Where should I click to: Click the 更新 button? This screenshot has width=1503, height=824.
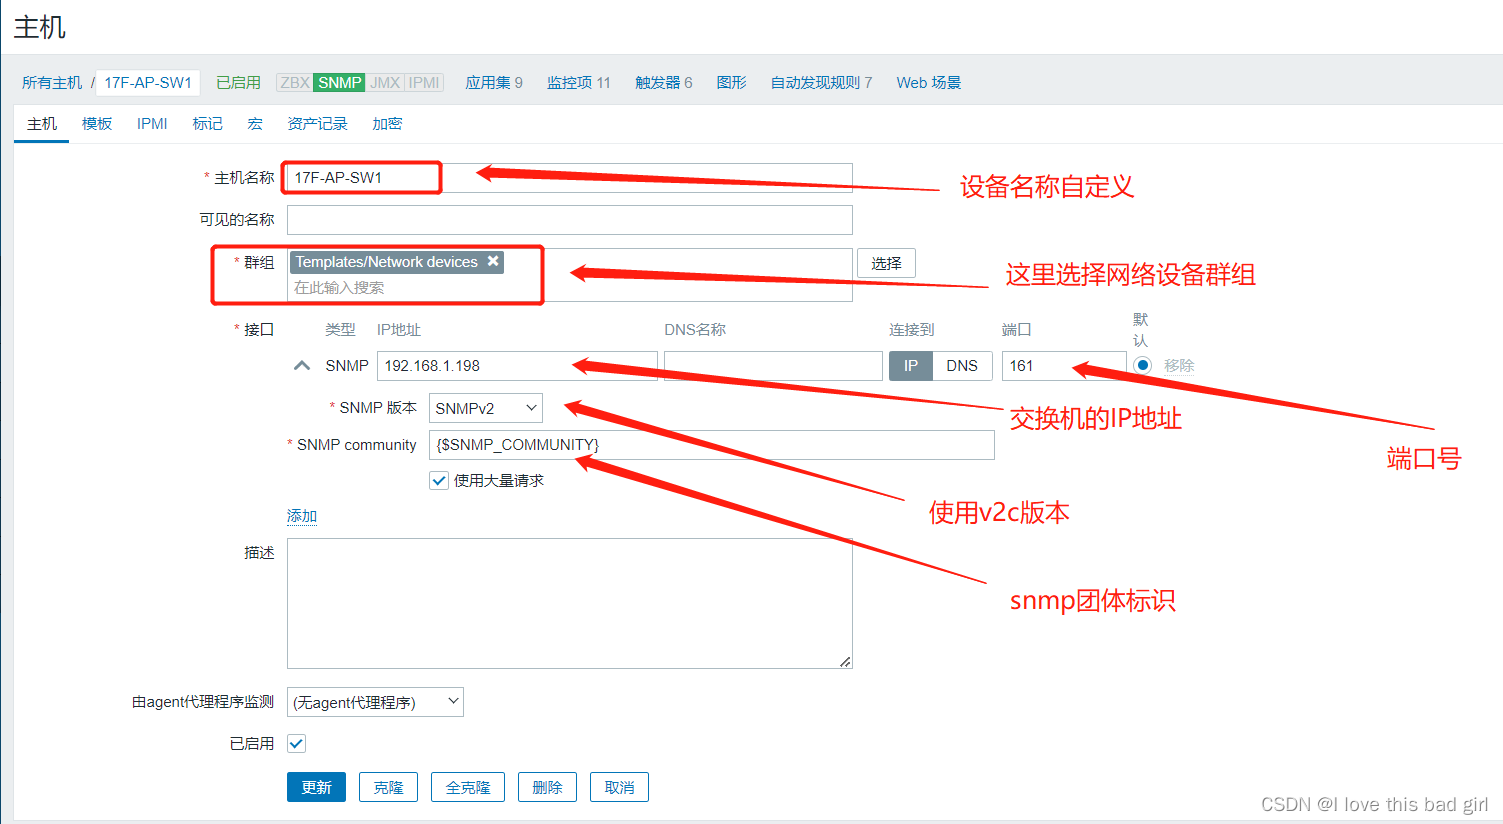click(x=316, y=787)
